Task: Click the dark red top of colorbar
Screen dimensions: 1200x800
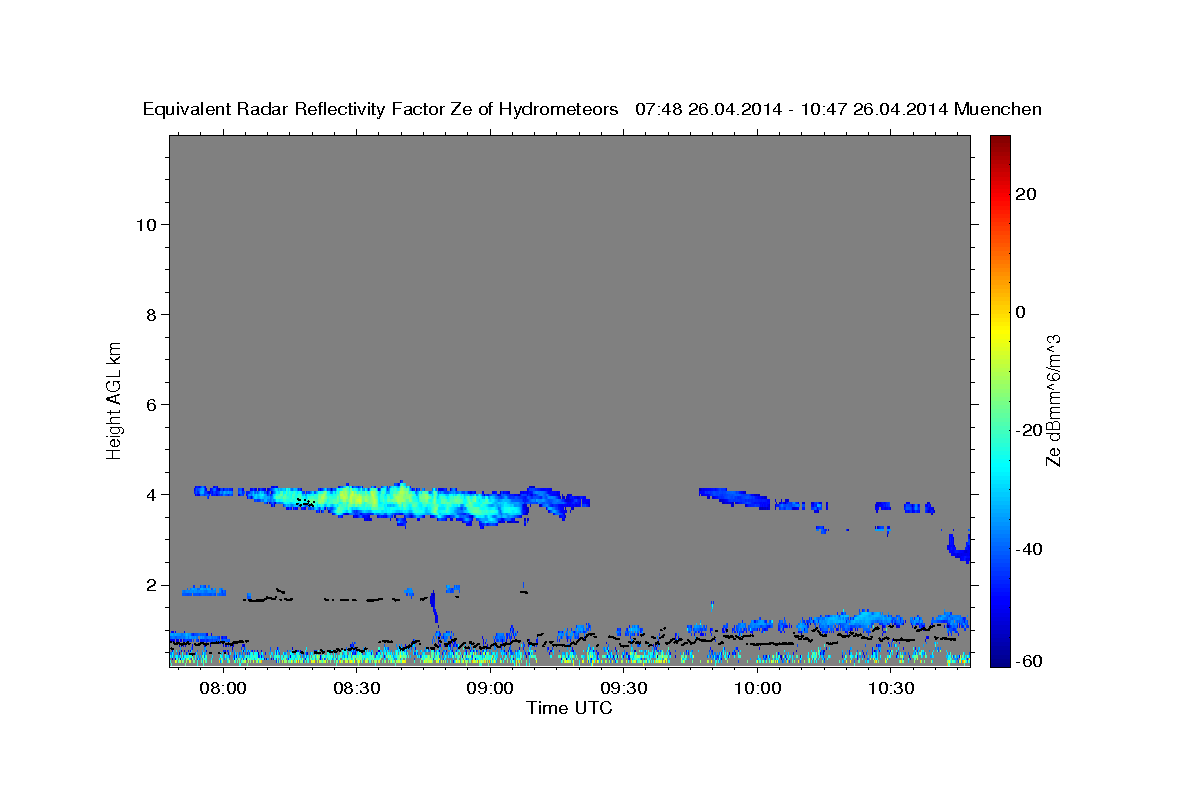Action: tap(1000, 142)
